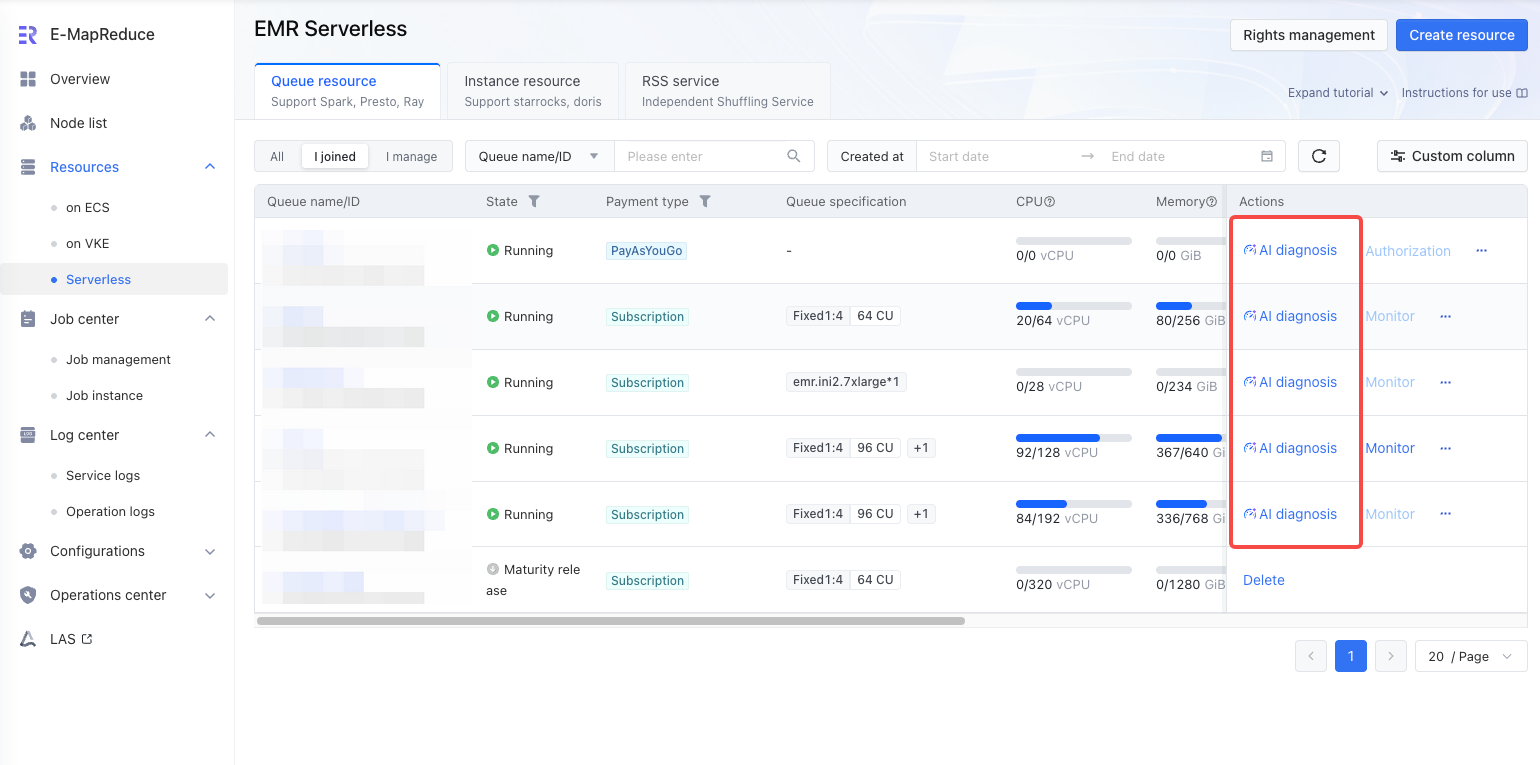Click the Create resource button
The width and height of the screenshot is (1540, 765).
pyautogui.click(x=1462, y=35)
